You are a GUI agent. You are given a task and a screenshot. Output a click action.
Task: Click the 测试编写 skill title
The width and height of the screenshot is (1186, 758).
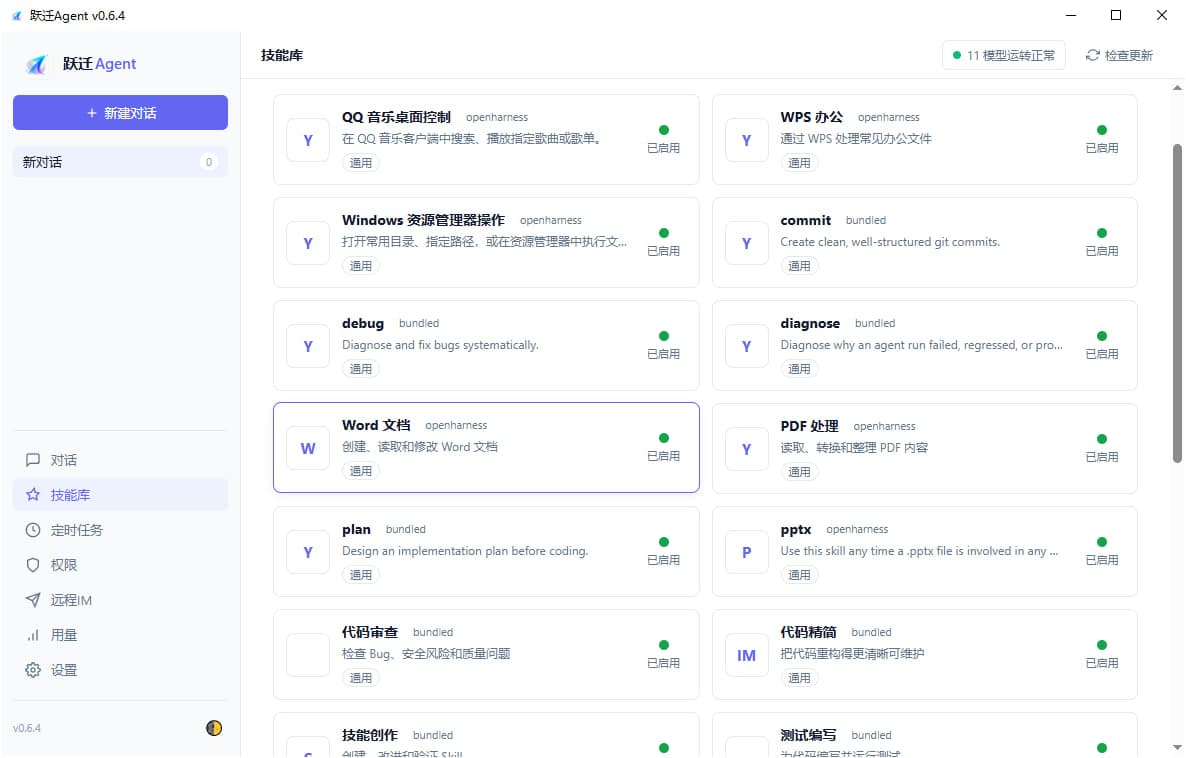click(809, 735)
